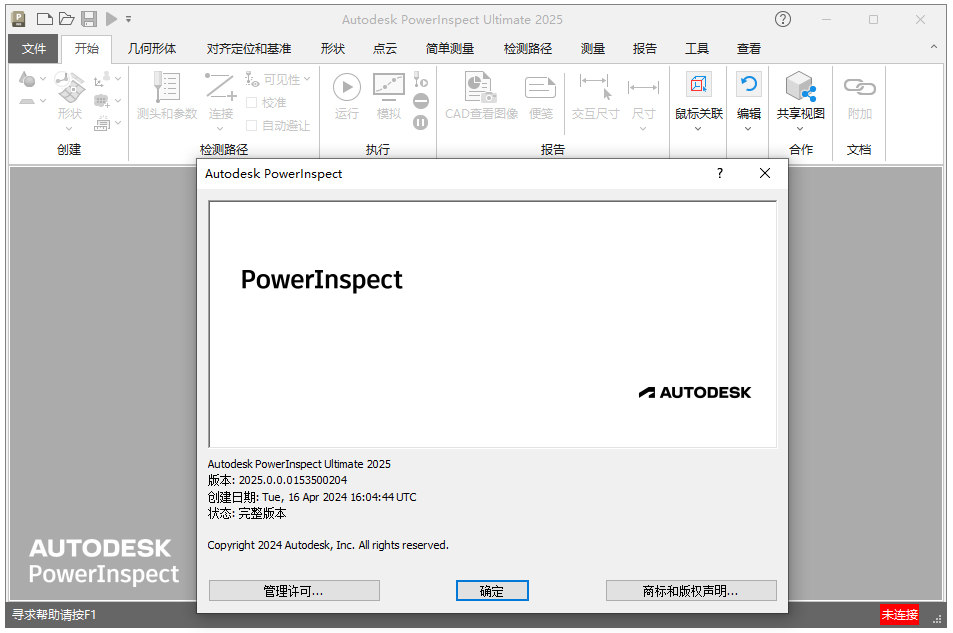
Task: Switch to the 开始 ribbon tab
Action: coord(87,49)
